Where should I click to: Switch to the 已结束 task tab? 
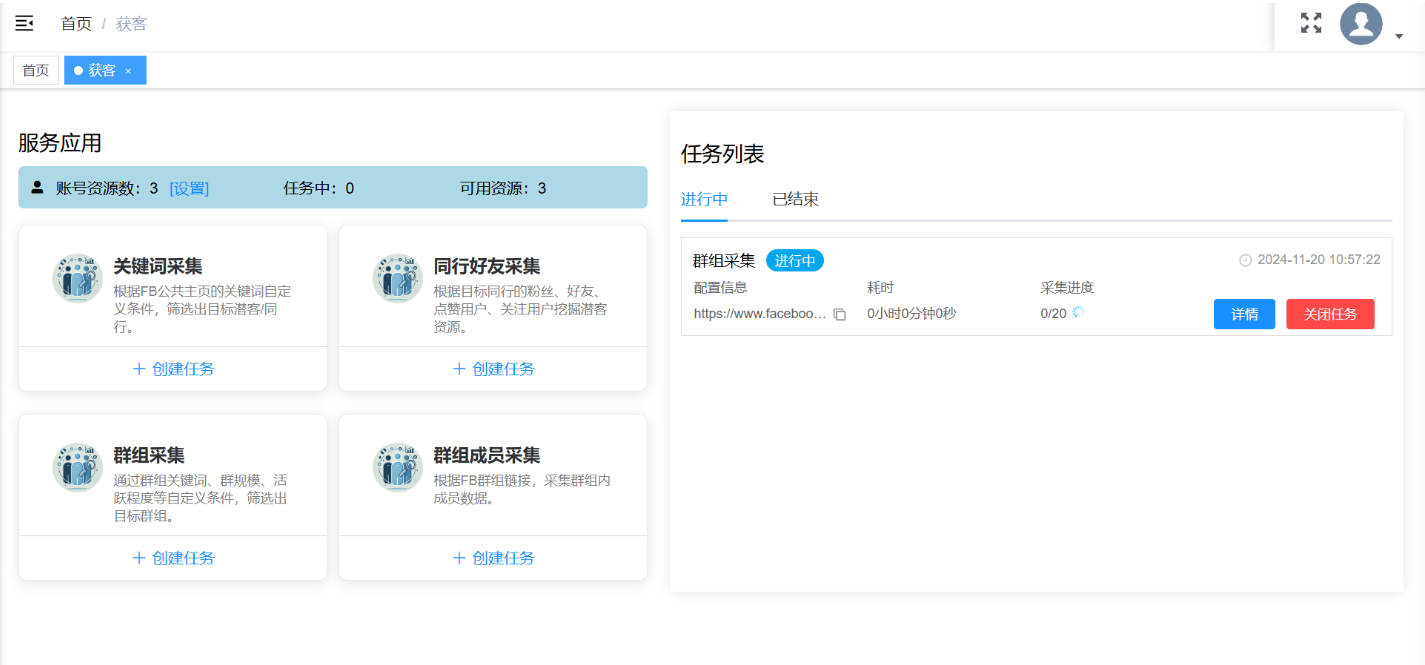[796, 199]
